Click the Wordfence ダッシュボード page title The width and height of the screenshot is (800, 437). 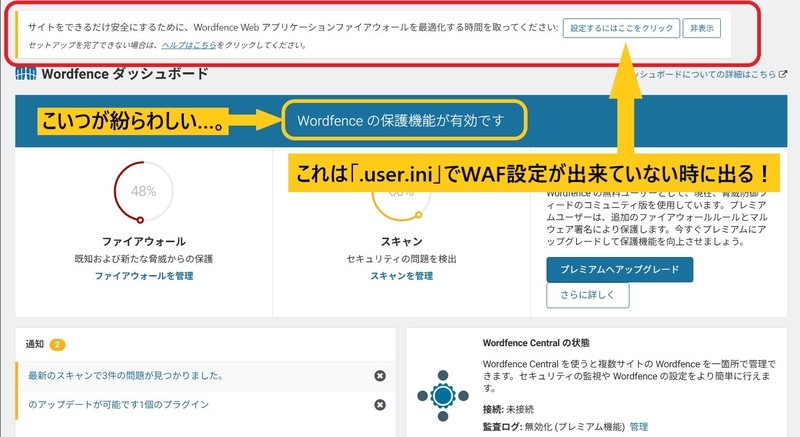125,74
